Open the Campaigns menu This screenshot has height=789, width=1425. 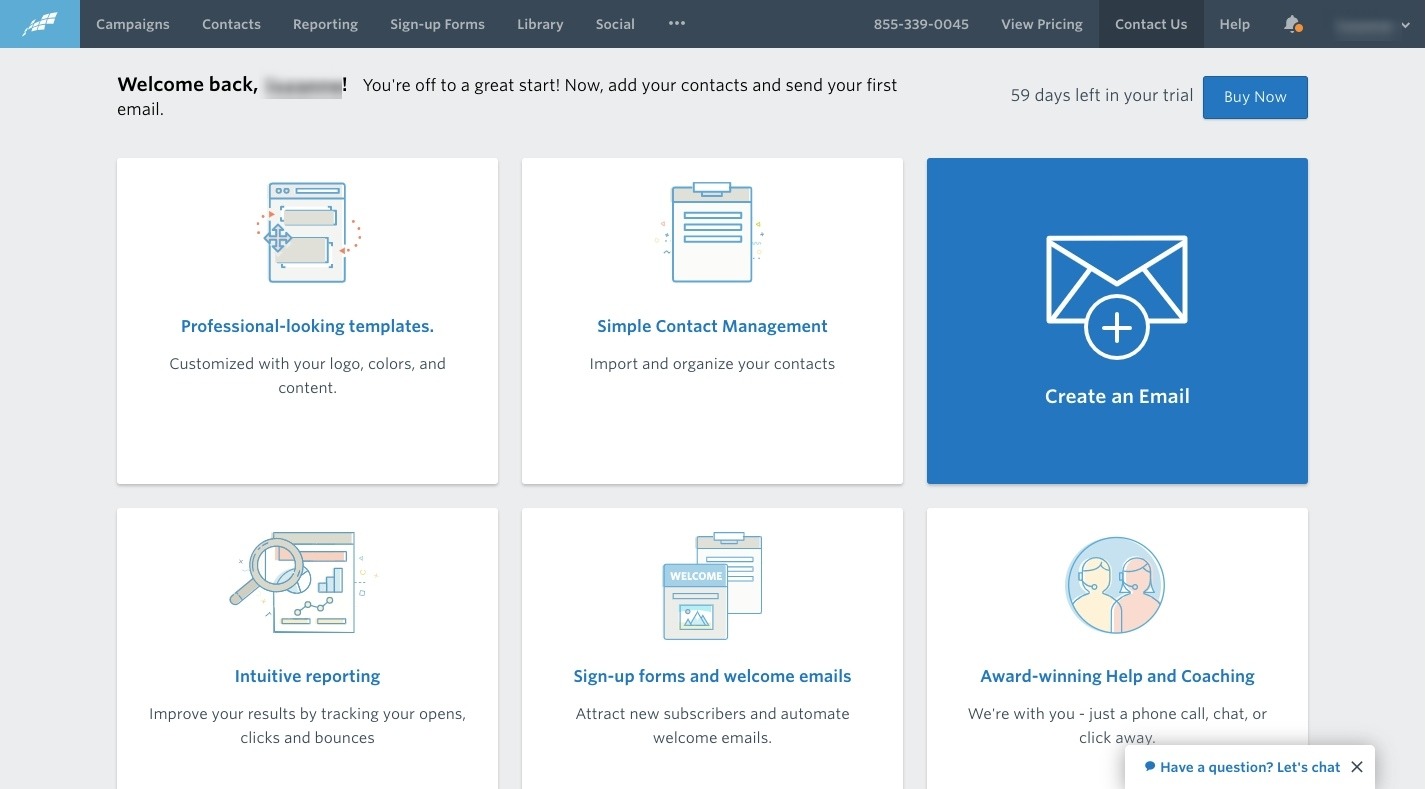click(133, 24)
